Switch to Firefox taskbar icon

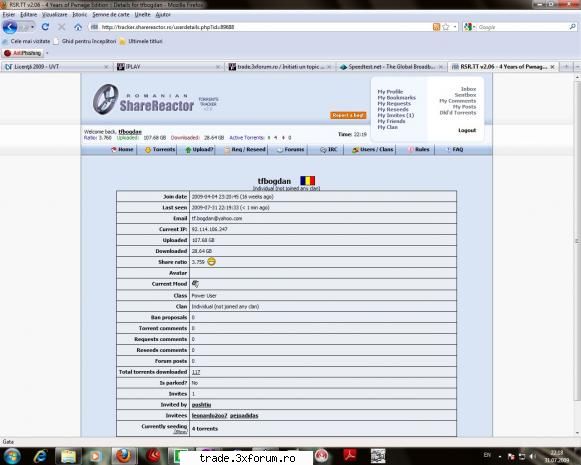123,456
